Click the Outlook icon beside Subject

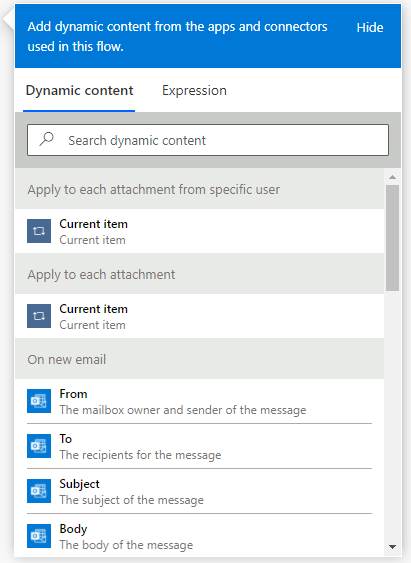(39, 491)
